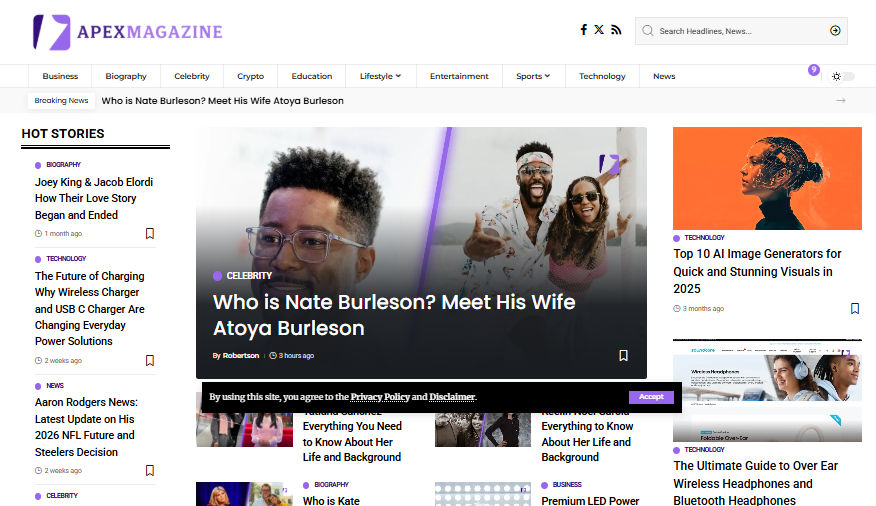Expand the Lifestyle dropdown menu
The image size is (876, 506).
[380, 76]
